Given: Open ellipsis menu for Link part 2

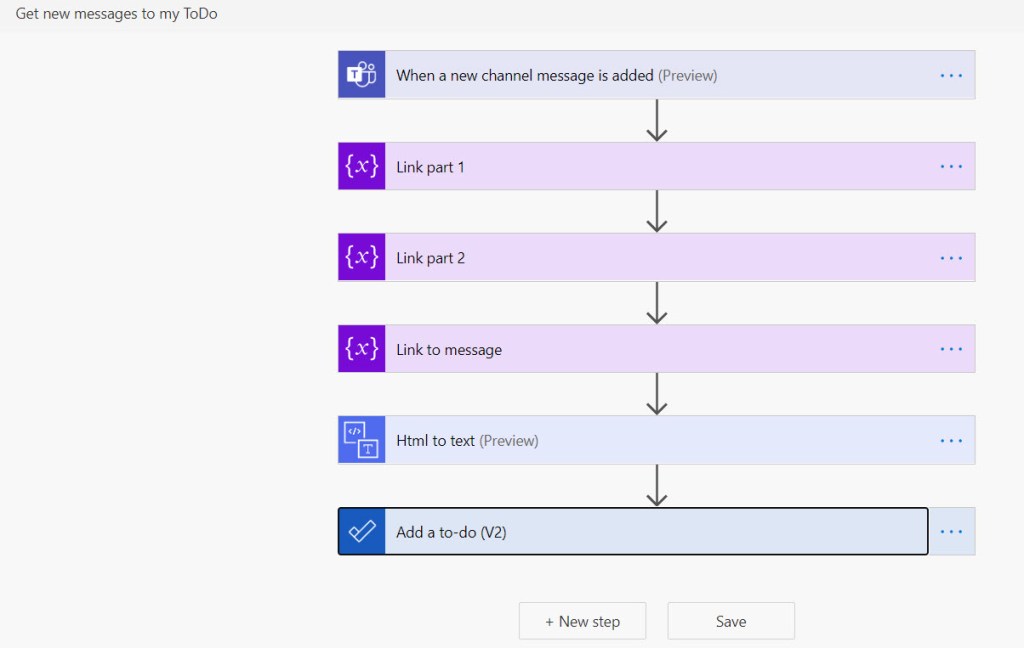Looking at the screenshot, I should click(951, 258).
